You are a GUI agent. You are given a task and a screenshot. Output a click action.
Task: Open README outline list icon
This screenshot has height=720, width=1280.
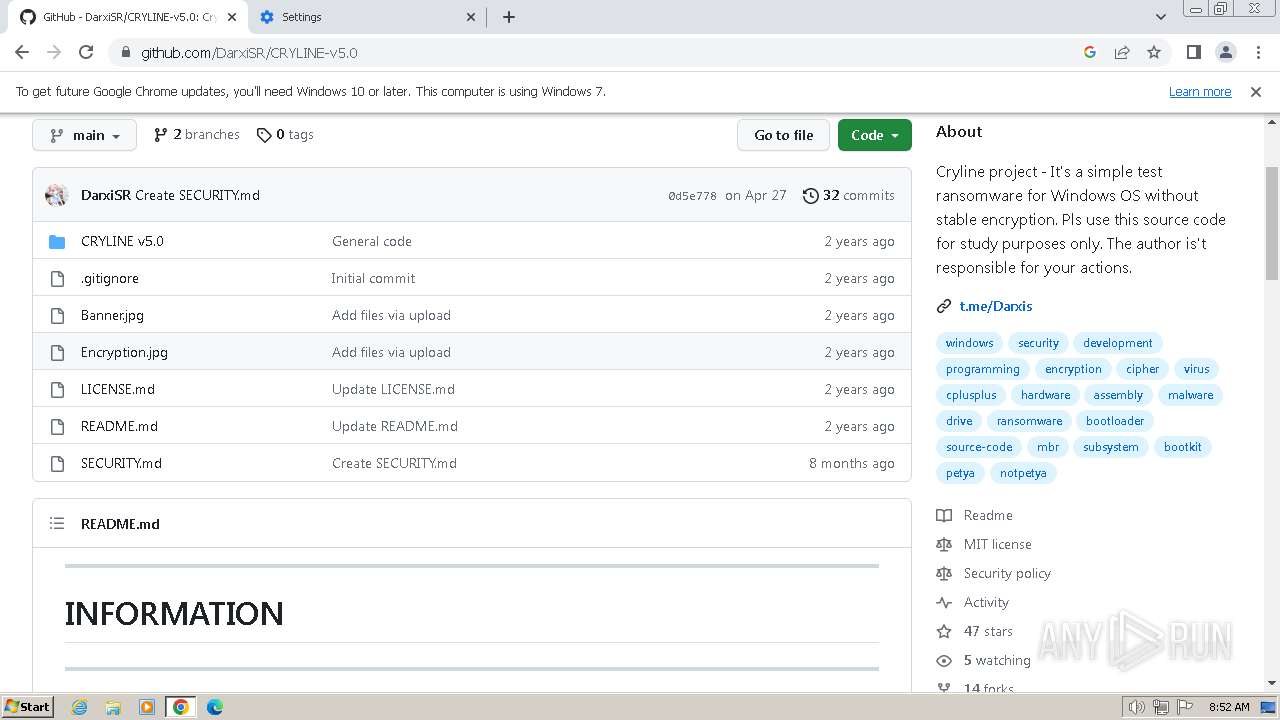point(57,523)
